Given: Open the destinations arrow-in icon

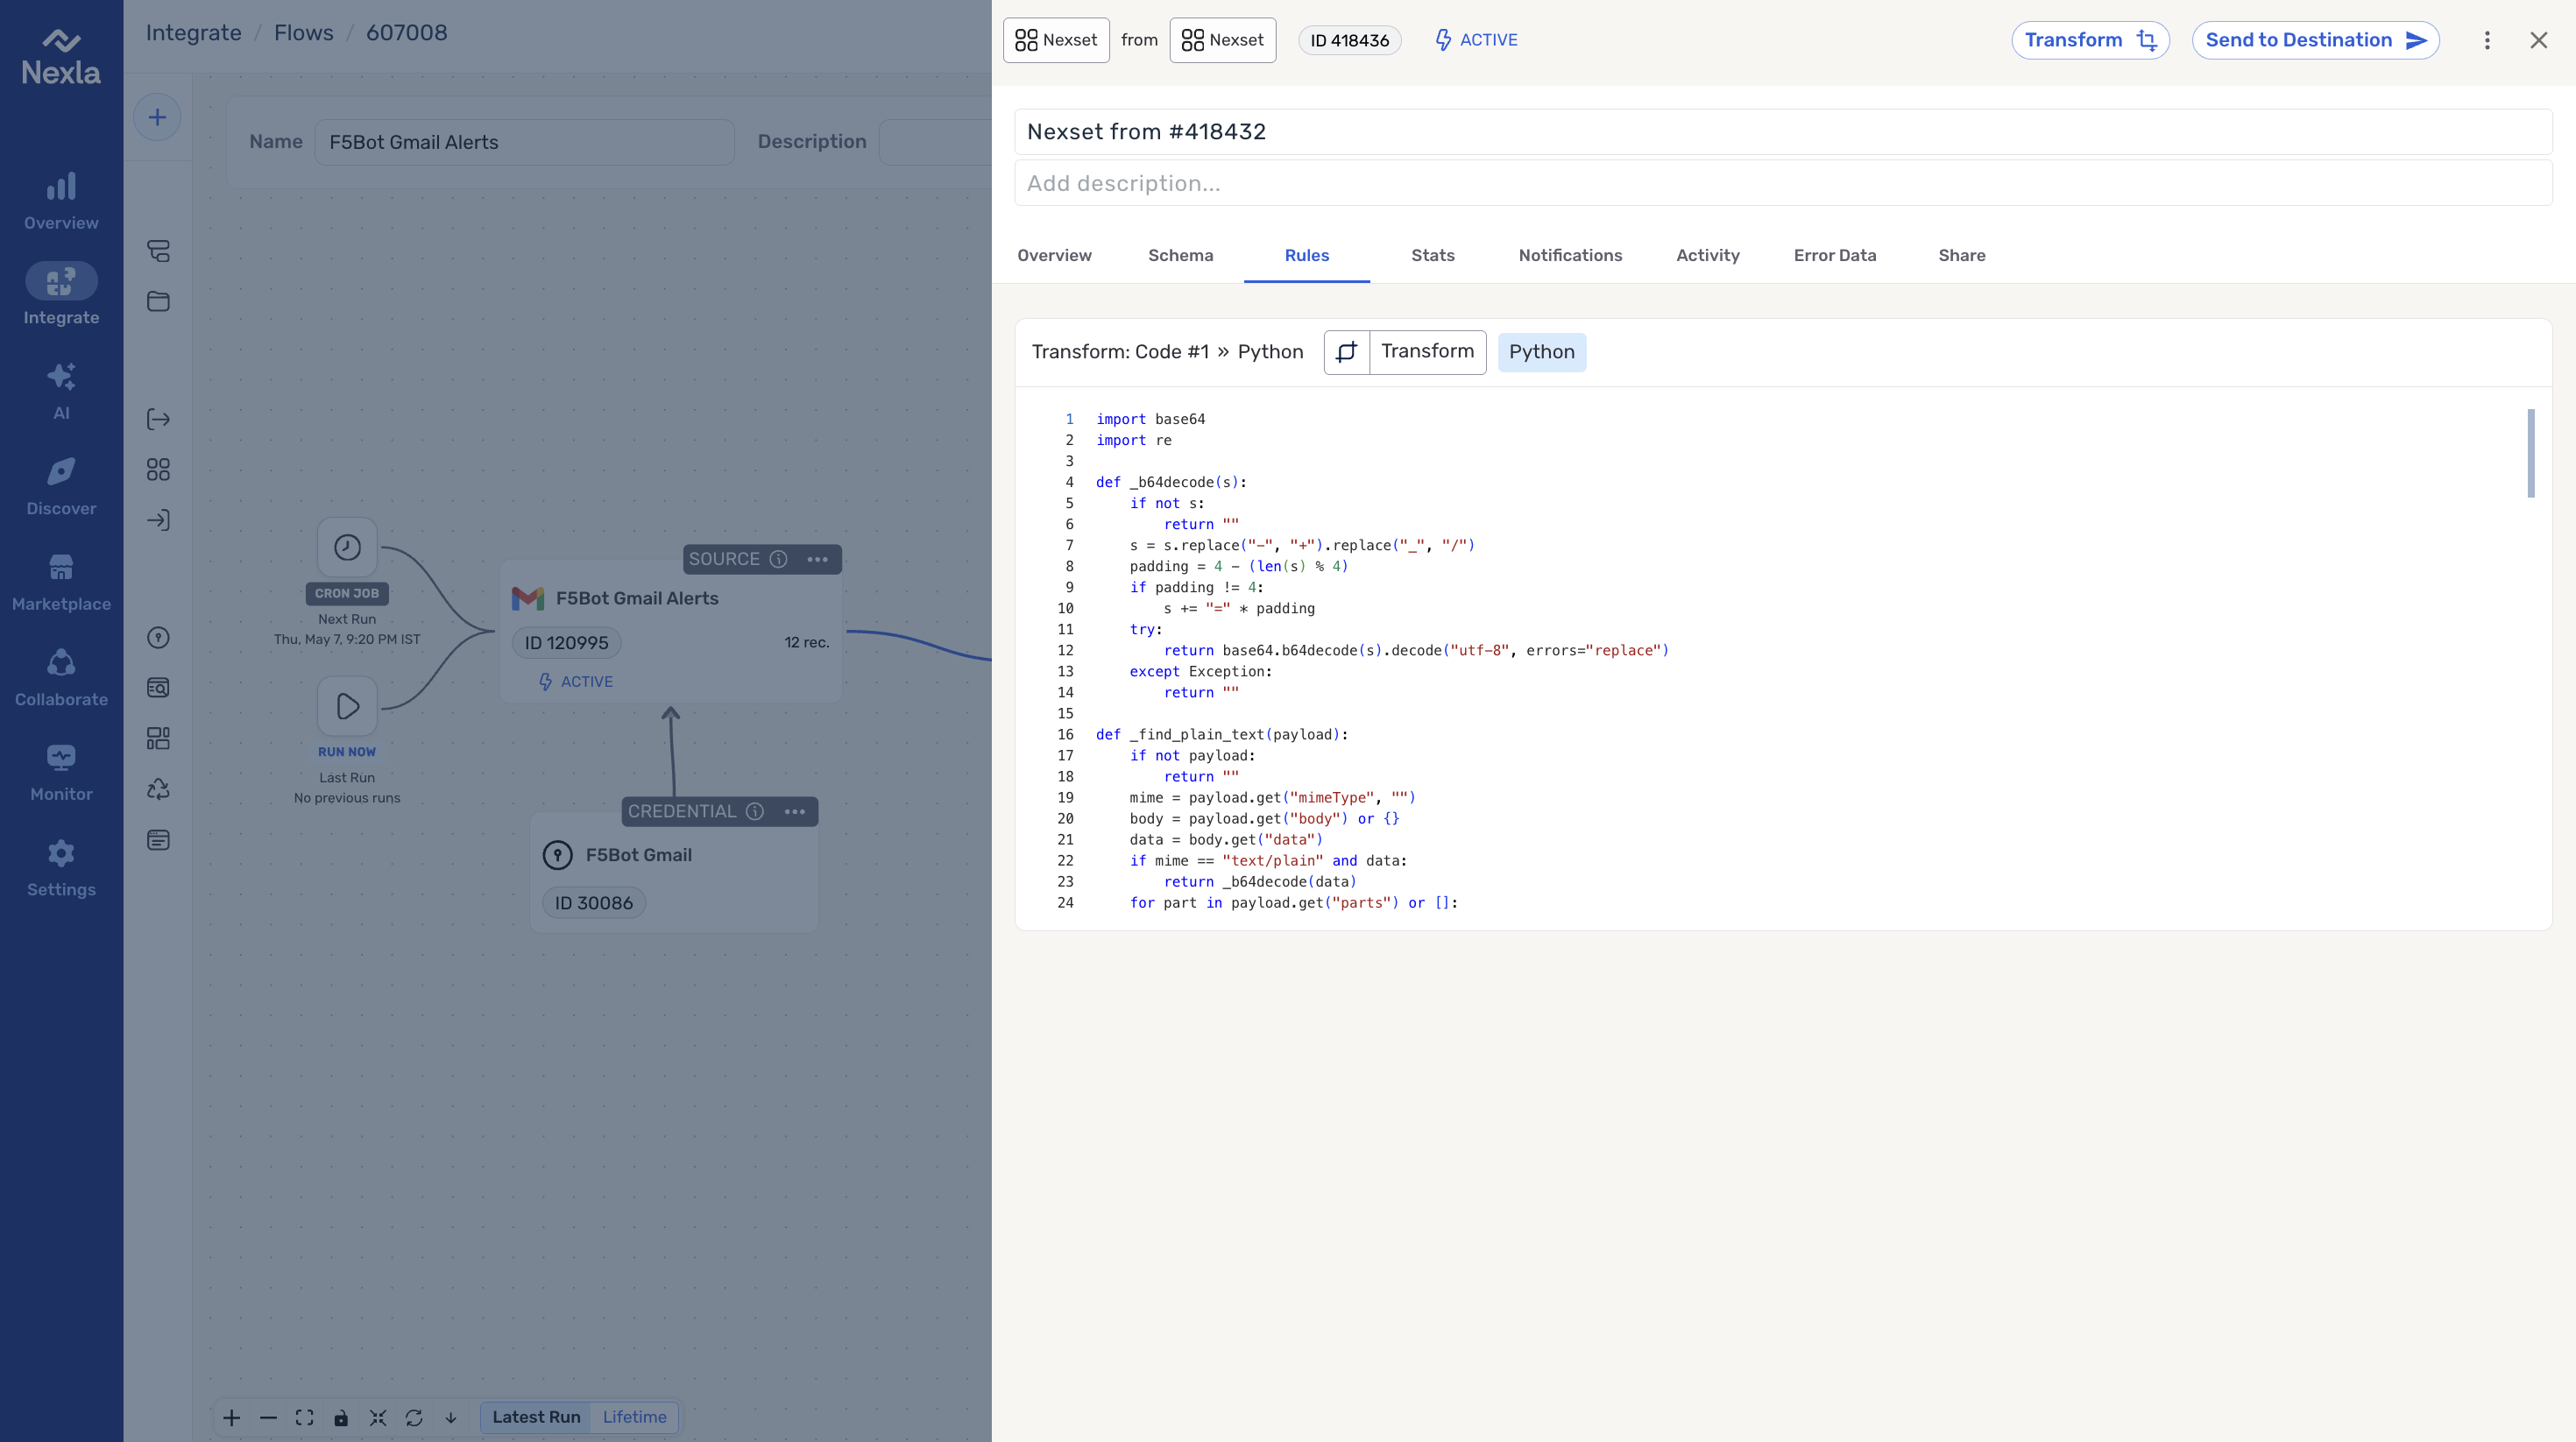Looking at the screenshot, I should click(158, 520).
